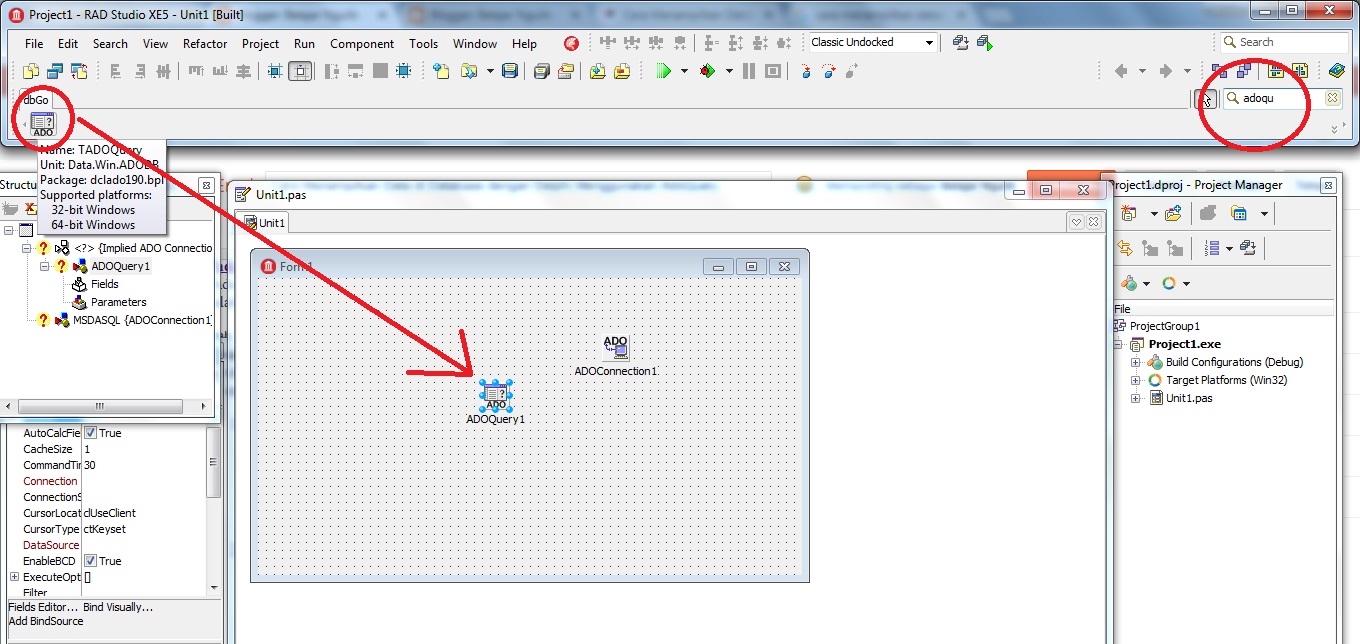The image size is (1360, 644).
Task: Open the Refactor menu
Action: tap(205, 44)
